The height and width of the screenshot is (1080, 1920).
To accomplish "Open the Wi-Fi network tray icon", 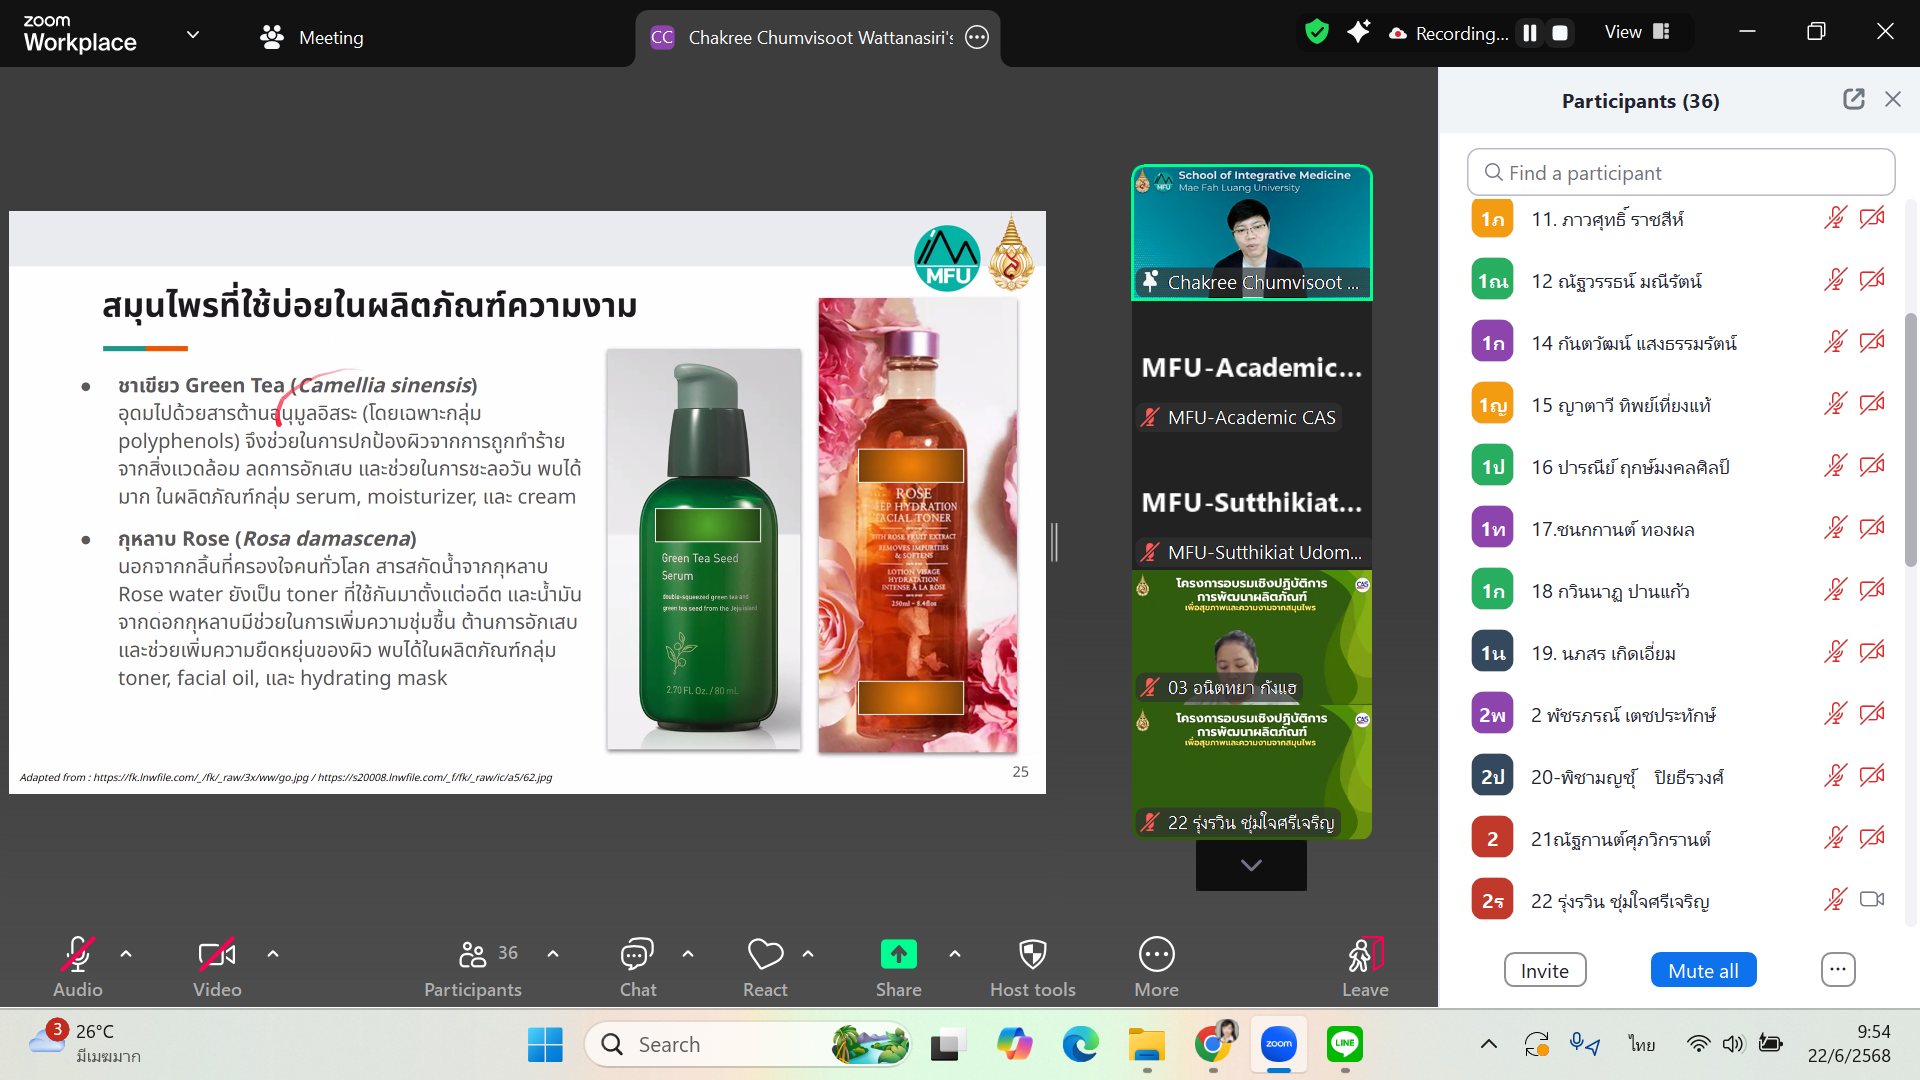I will point(1698,1044).
